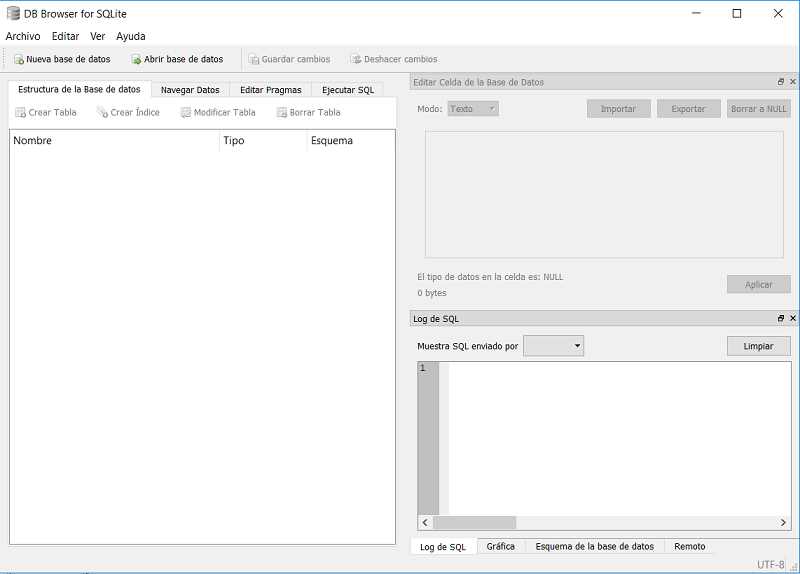Screen dimensions: 800x574
Task: Float the Editar Celda panel via undock icon
Action: tap(781, 82)
